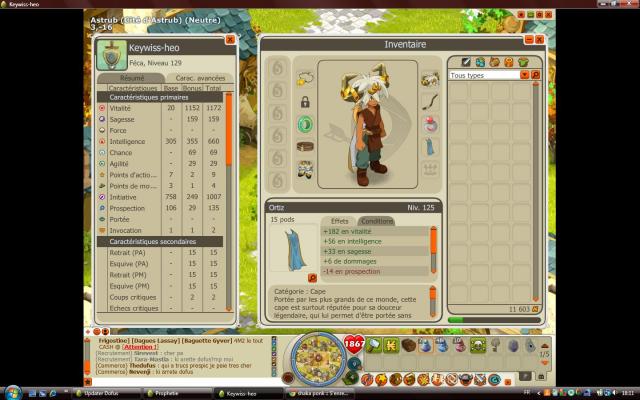The image size is (640, 400).
Task: Click the padlock locked slot
Action: (x=305, y=102)
